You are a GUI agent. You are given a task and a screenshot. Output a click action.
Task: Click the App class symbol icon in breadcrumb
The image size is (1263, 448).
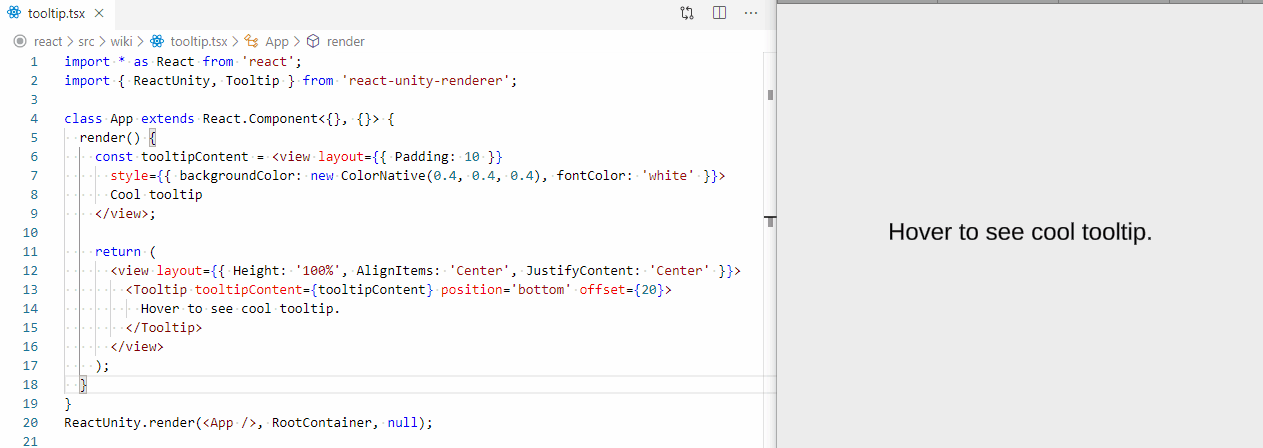(x=251, y=42)
